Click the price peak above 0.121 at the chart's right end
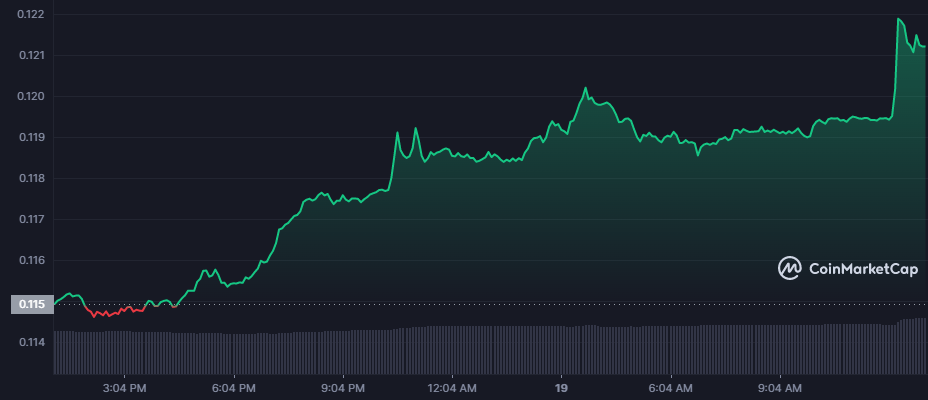This screenshot has height=400, width=928. click(898, 19)
